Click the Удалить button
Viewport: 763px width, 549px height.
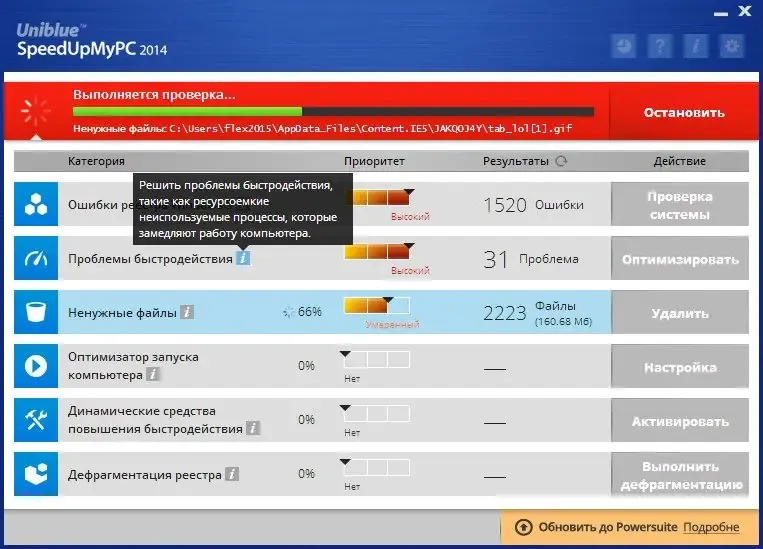680,313
